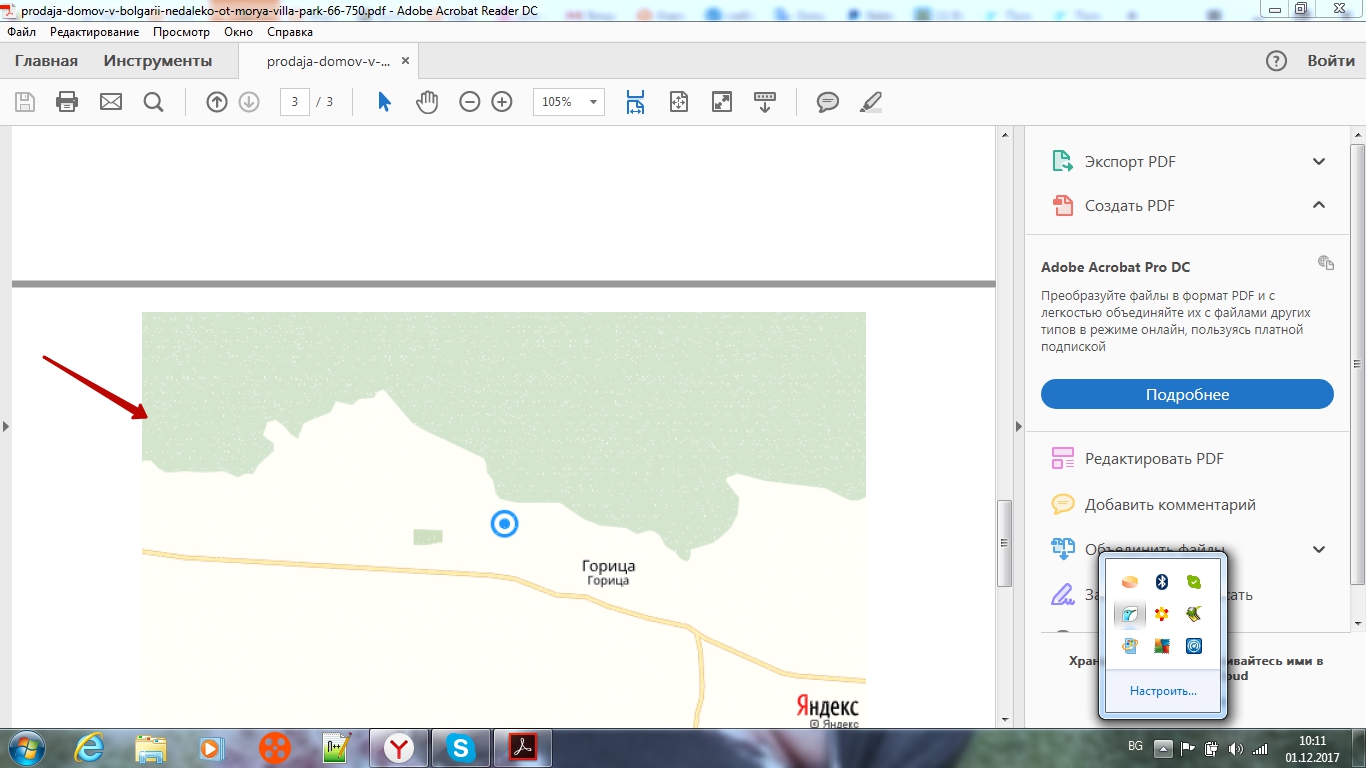The image size is (1366, 768).
Task: Close the prodaja-domov document tab
Action: coord(405,61)
